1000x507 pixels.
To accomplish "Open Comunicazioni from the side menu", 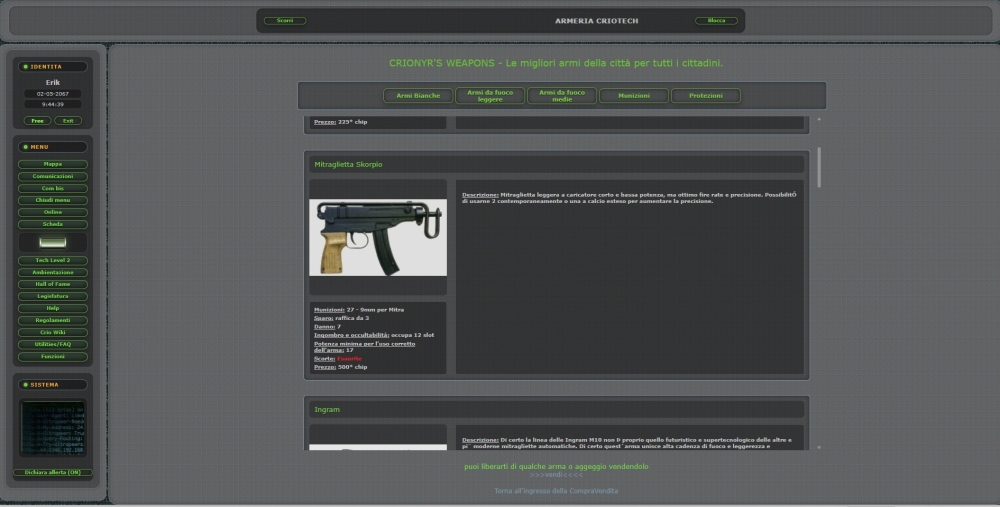I will pos(53,176).
